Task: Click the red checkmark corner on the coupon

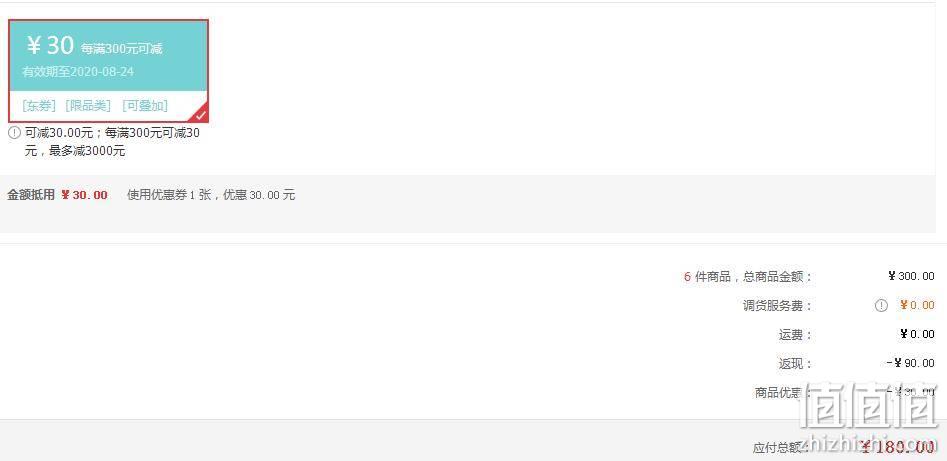Action: coord(199,114)
